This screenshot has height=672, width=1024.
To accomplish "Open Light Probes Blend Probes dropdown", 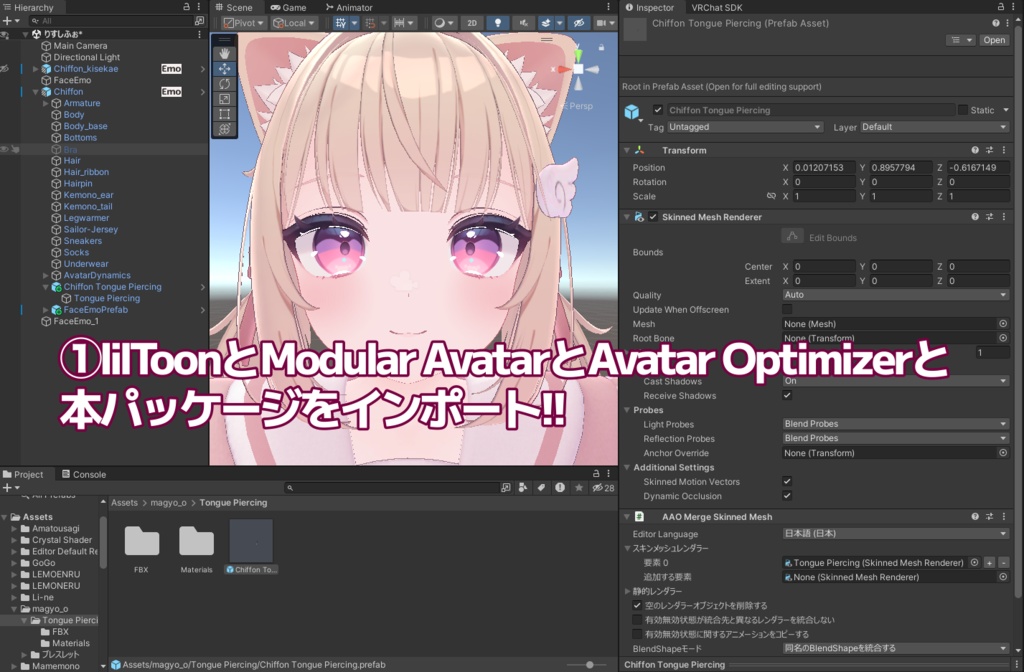I will [896, 424].
